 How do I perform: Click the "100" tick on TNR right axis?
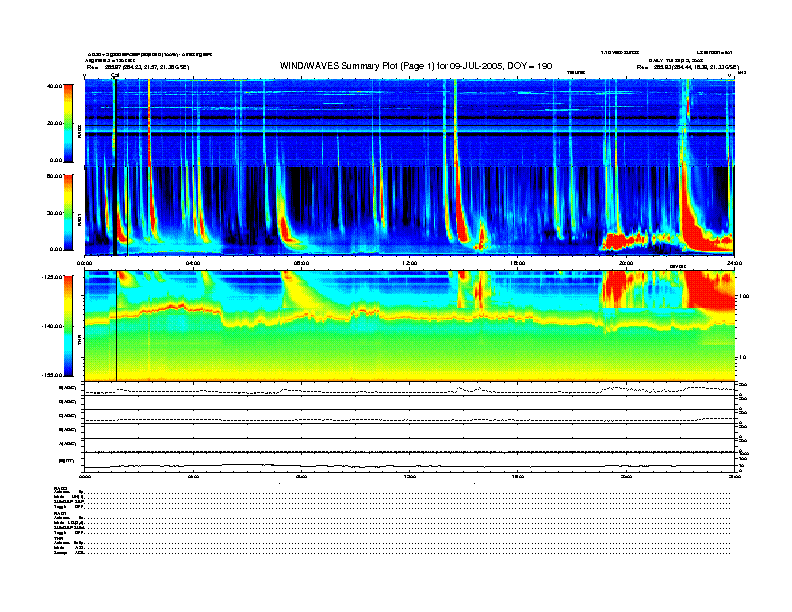click(743, 296)
